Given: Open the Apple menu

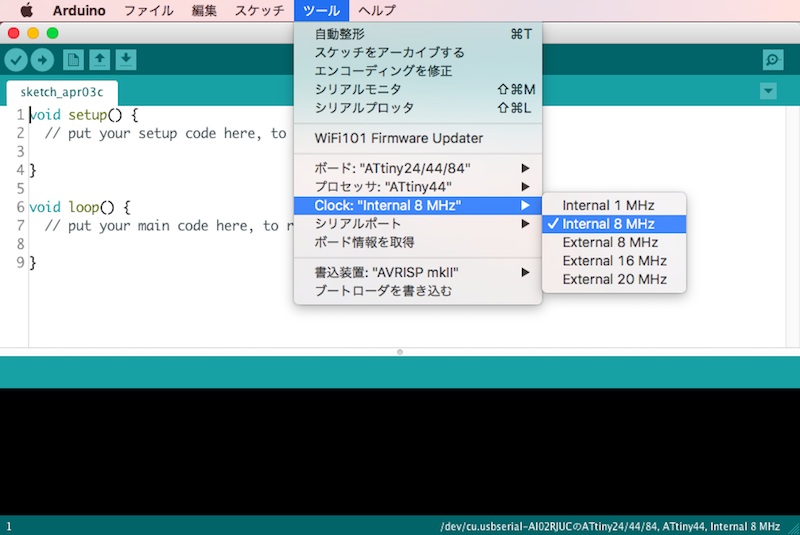Looking at the screenshot, I should click(x=26, y=10).
